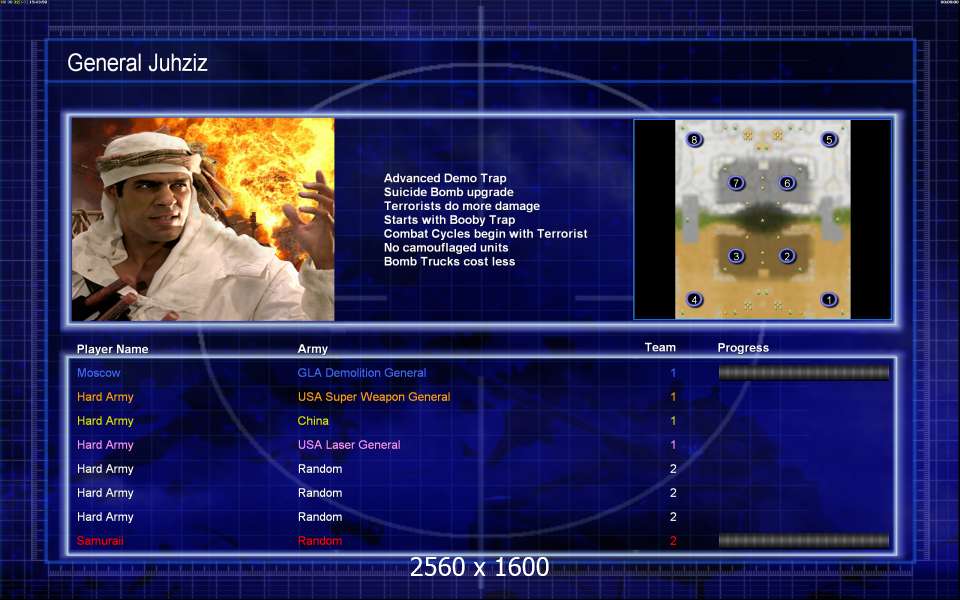
Task: Select the red player name 'Samuraii'
Action: (100, 541)
